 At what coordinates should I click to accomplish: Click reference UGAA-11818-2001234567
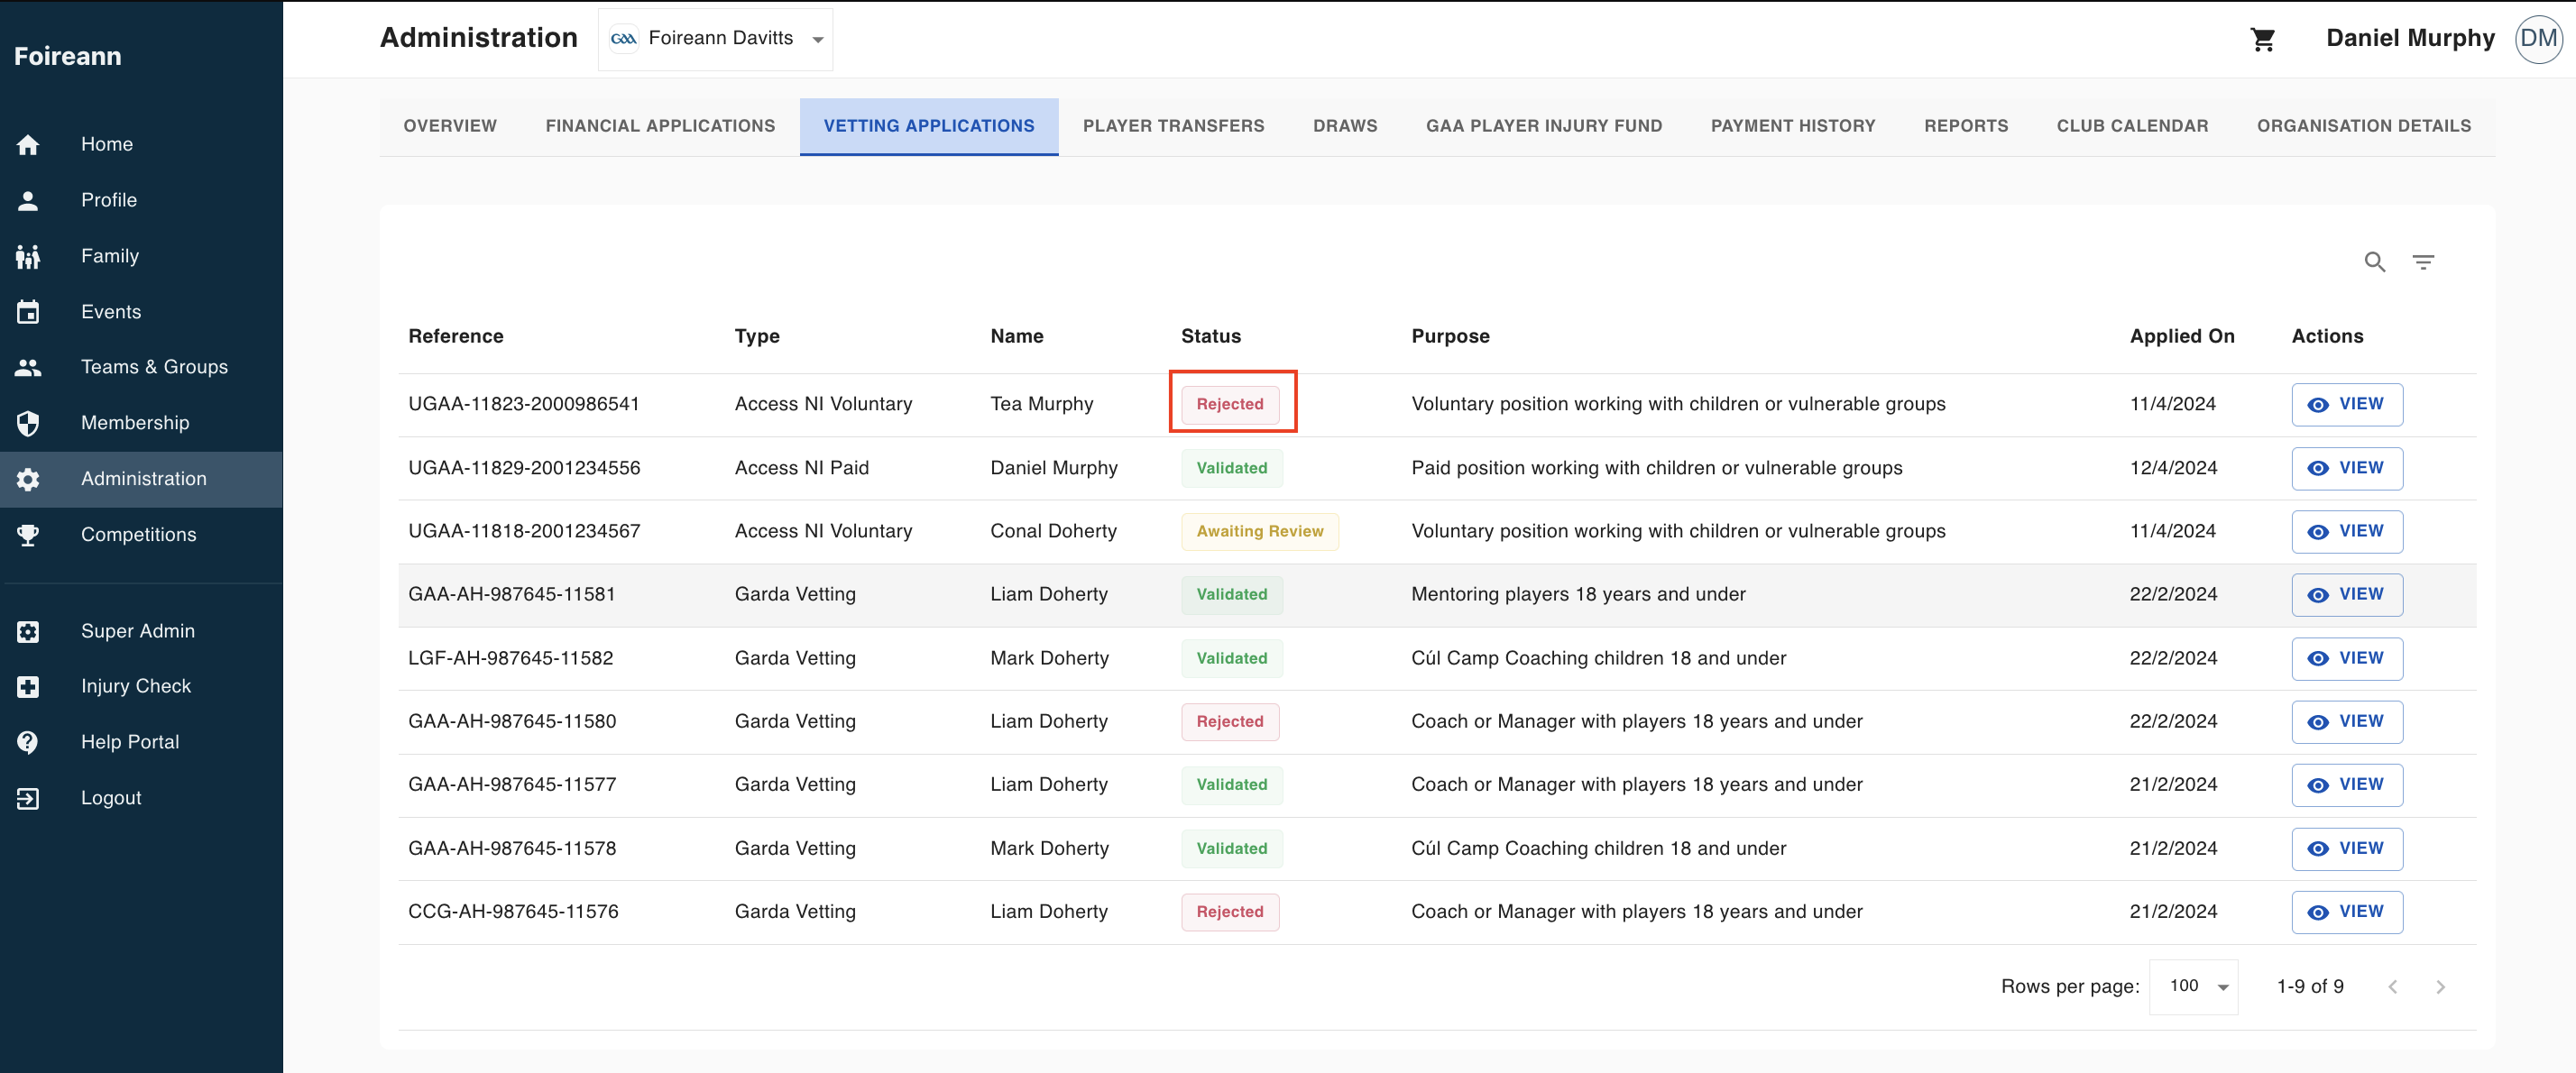(524, 531)
